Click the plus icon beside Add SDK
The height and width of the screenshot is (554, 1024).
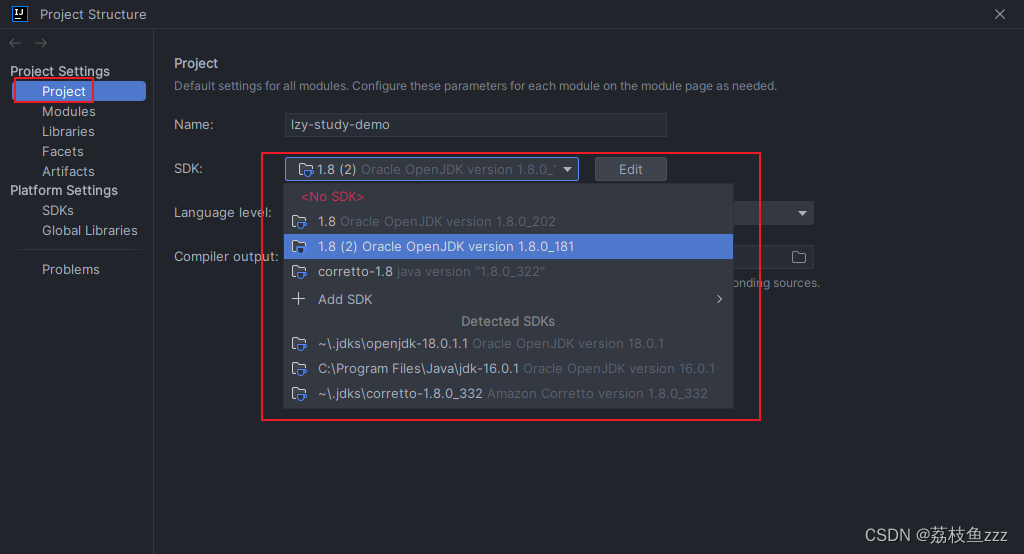point(298,299)
